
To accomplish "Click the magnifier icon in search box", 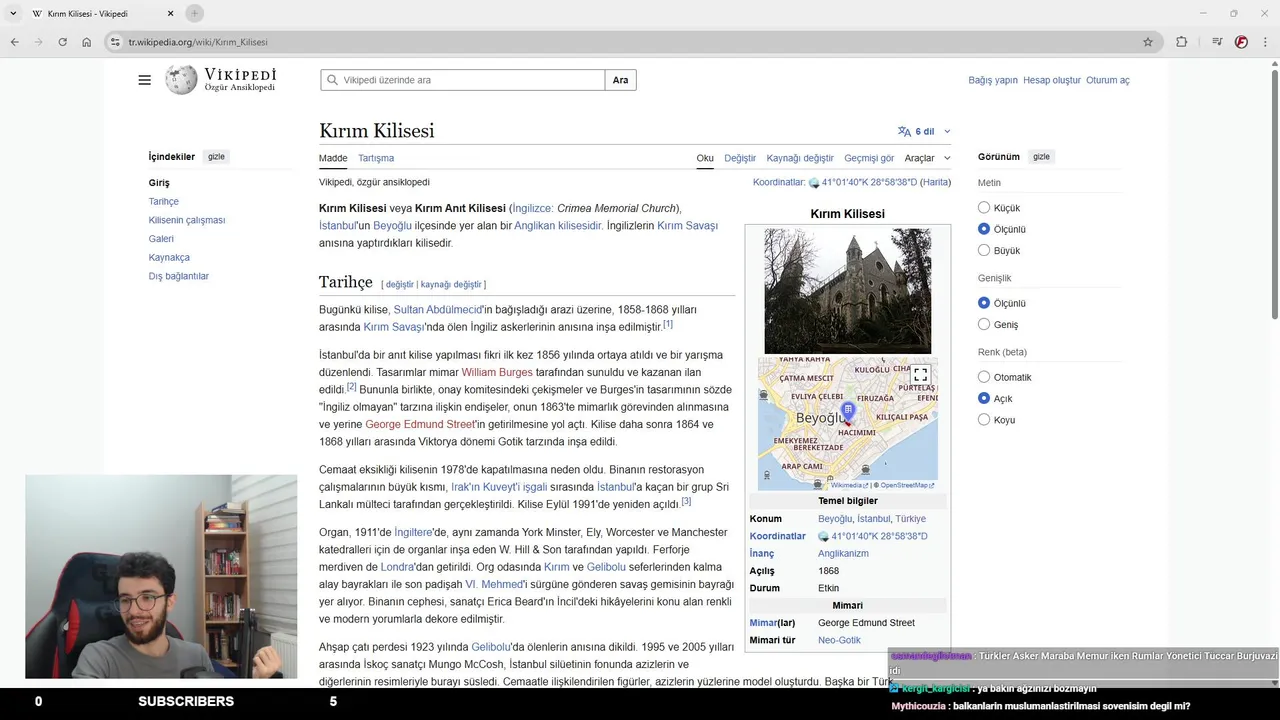I will [332, 80].
